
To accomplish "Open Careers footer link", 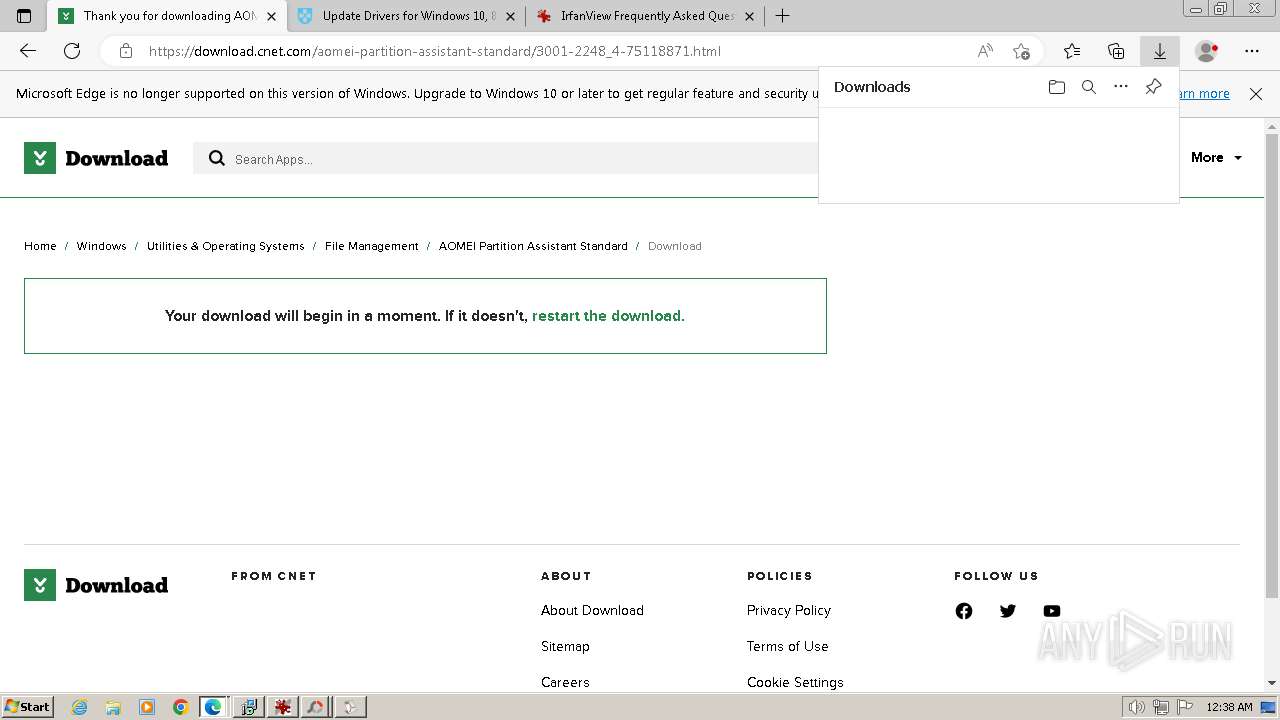I will point(565,682).
